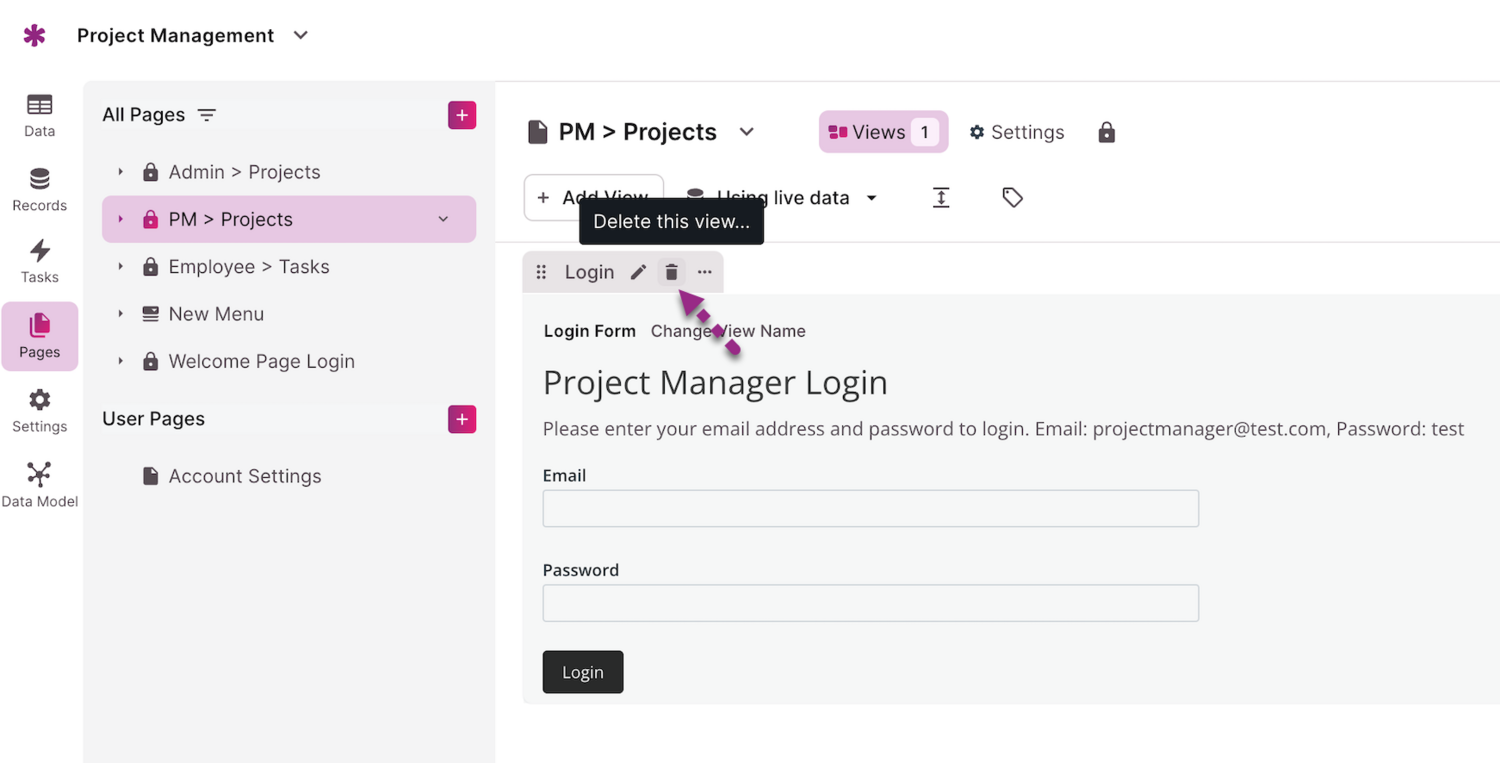Open the three-dot menu for Login view
Image resolution: width=1500 pixels, height=763 pixels.
705,272
